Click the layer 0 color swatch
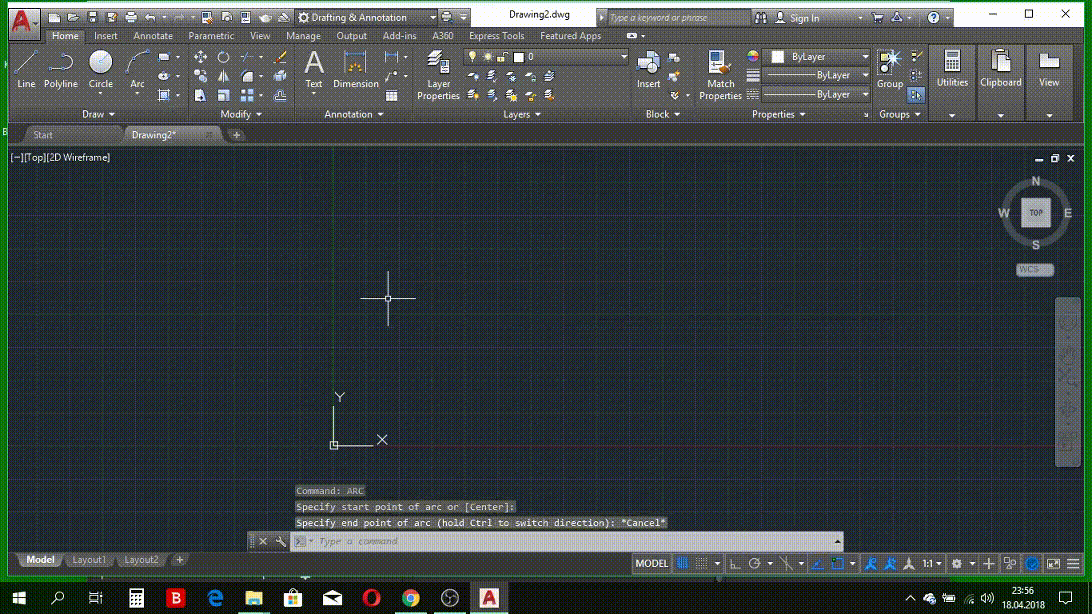Image resolution: width=1092 pixels, height=614 pixels. point(518,57)
